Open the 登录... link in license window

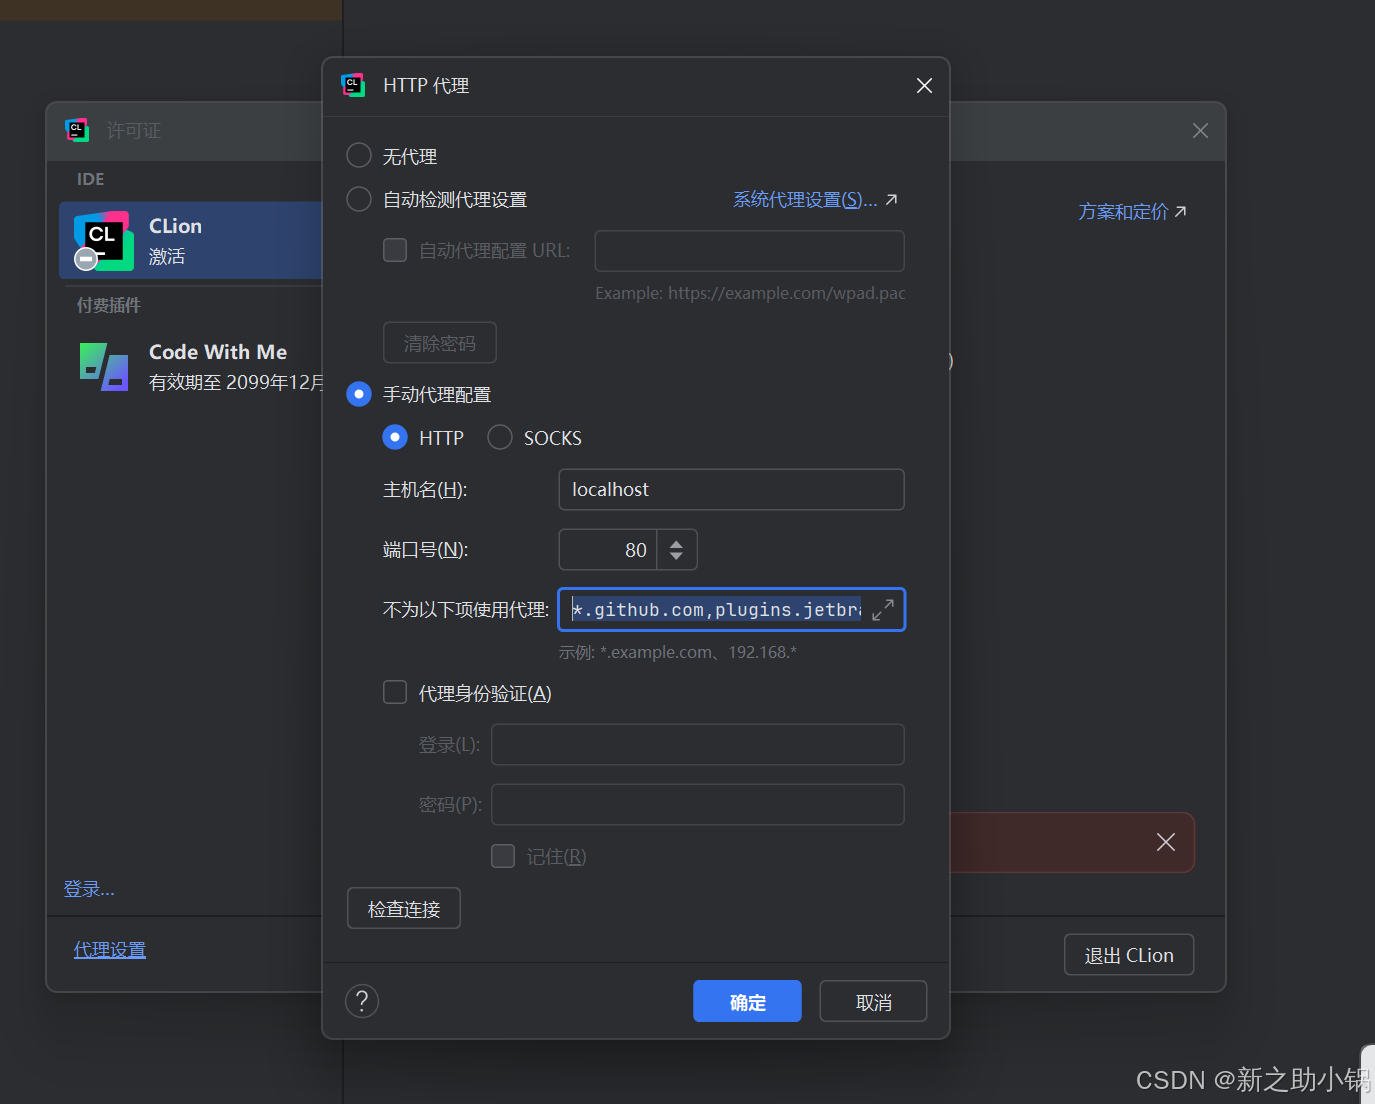click(89, 889)
